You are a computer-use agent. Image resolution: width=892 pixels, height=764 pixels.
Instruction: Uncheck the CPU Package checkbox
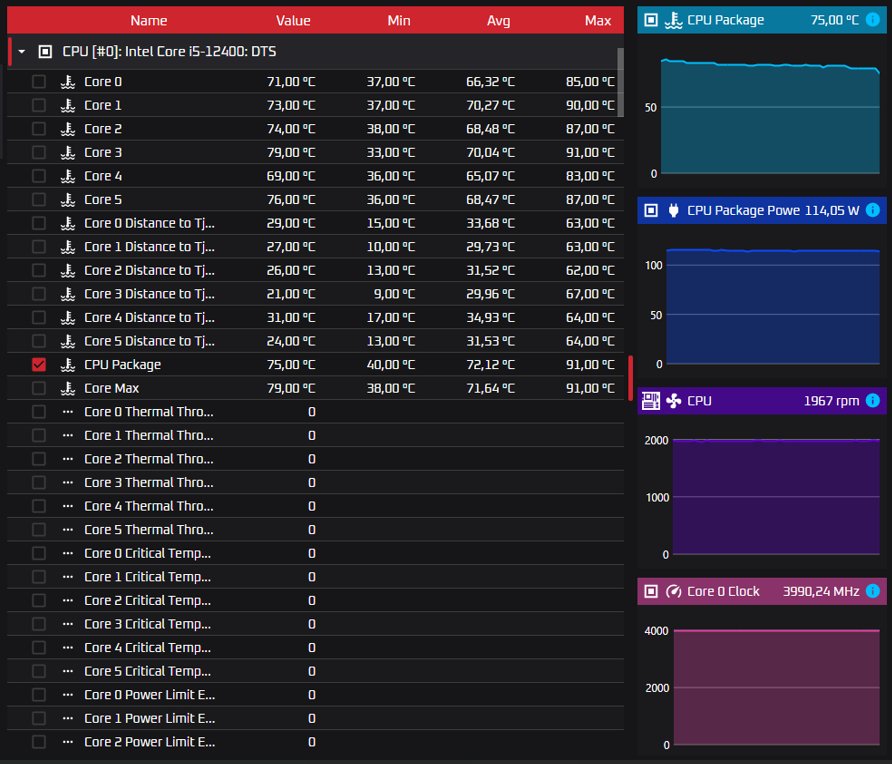39,365
